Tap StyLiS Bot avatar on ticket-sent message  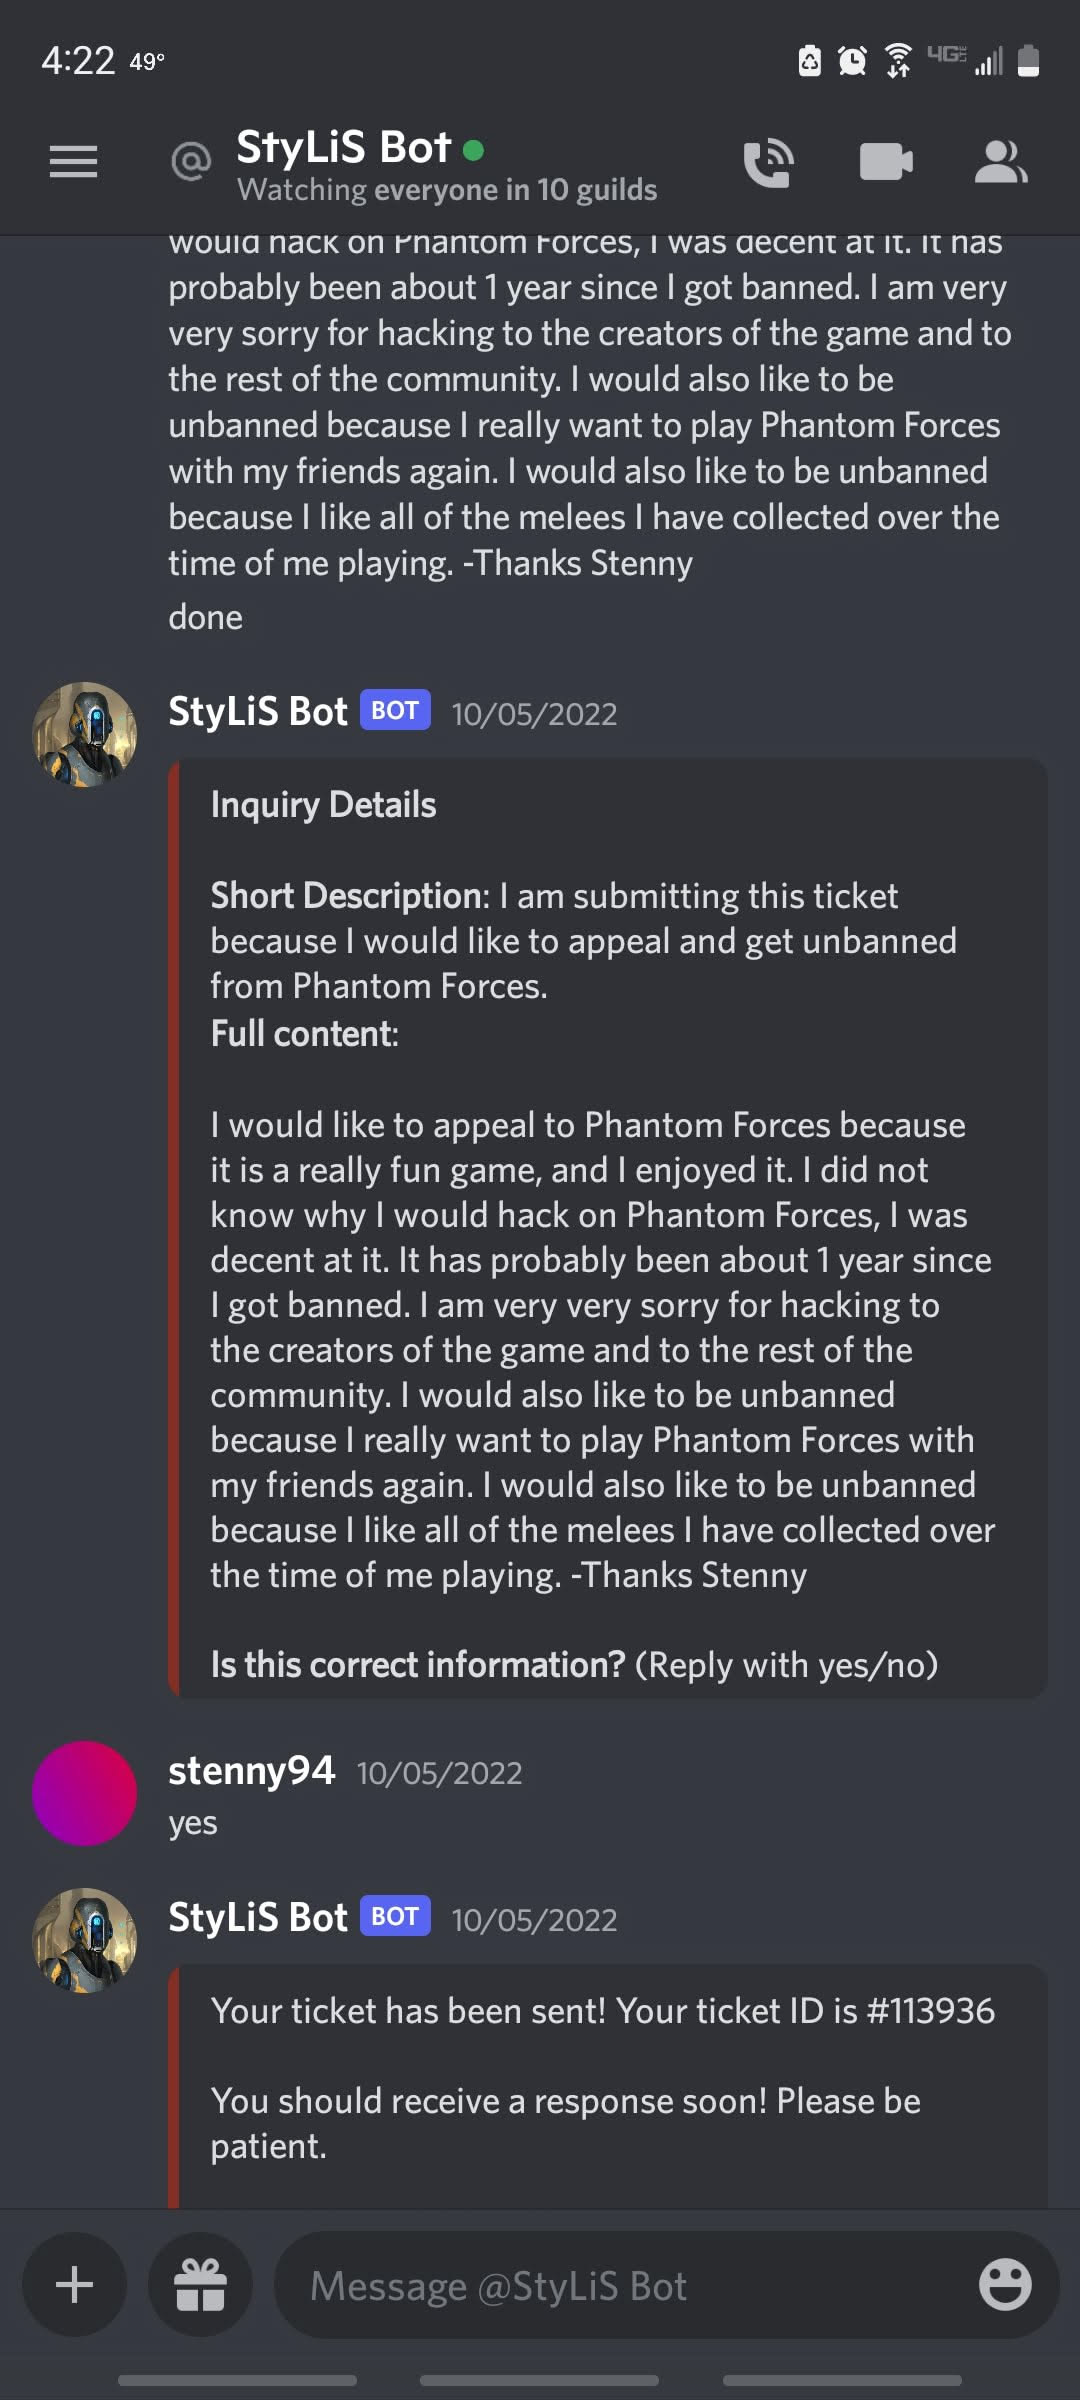tap(85, 1941)
